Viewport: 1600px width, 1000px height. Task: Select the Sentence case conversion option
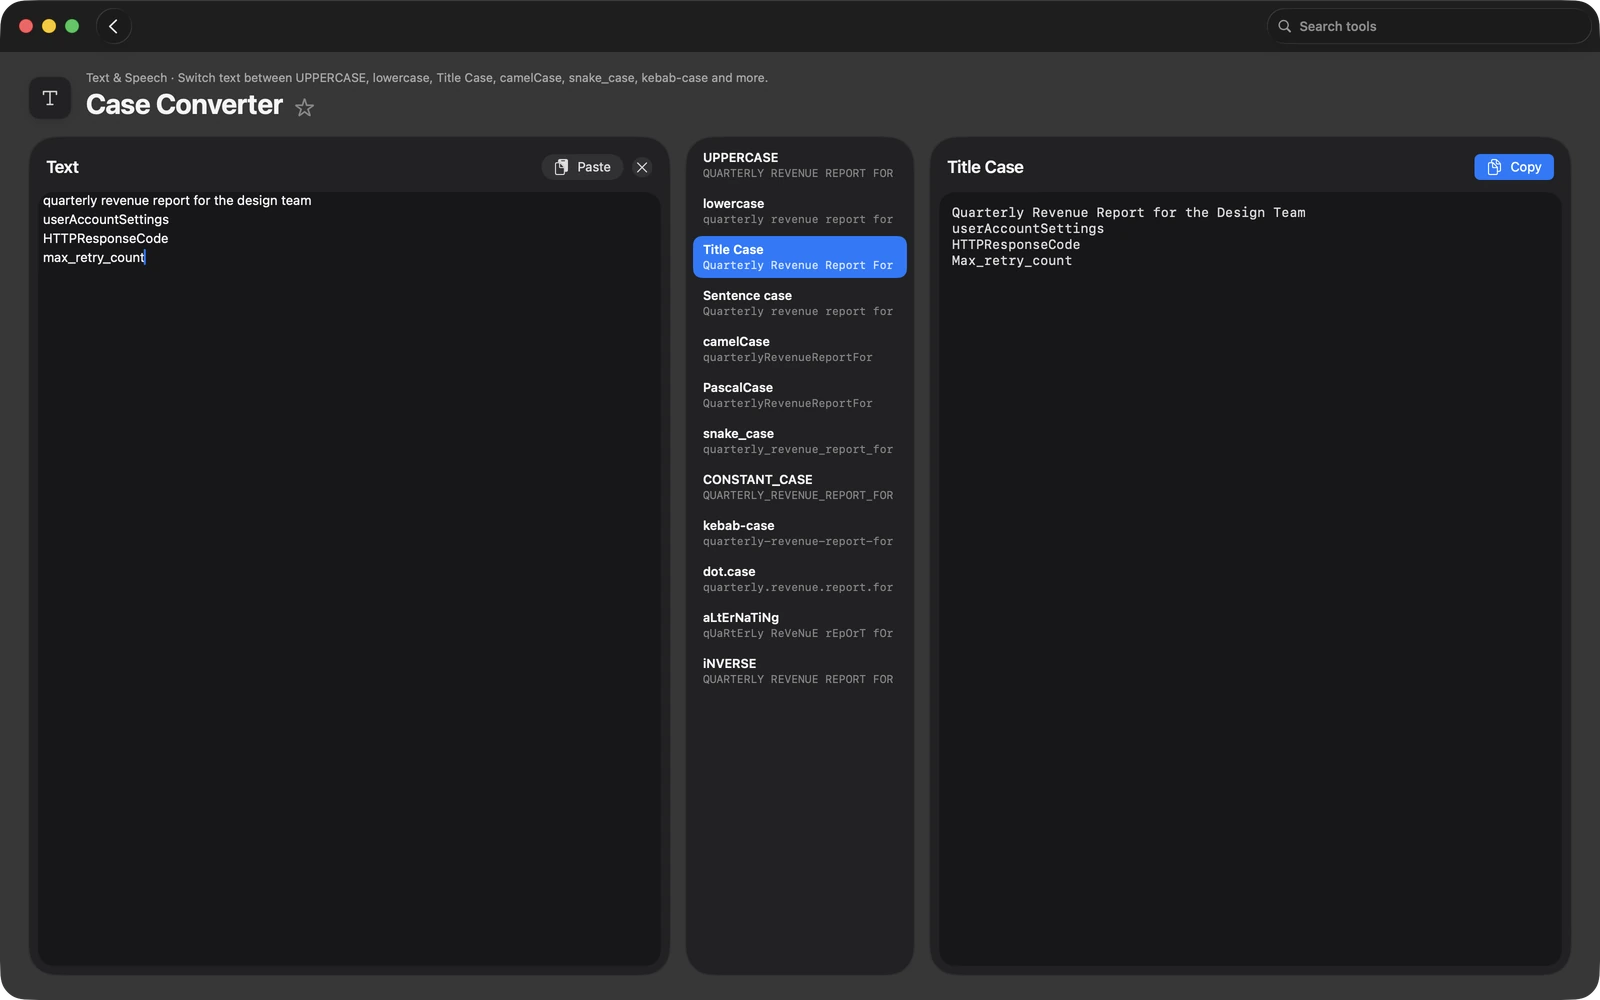tap(800, 303)
